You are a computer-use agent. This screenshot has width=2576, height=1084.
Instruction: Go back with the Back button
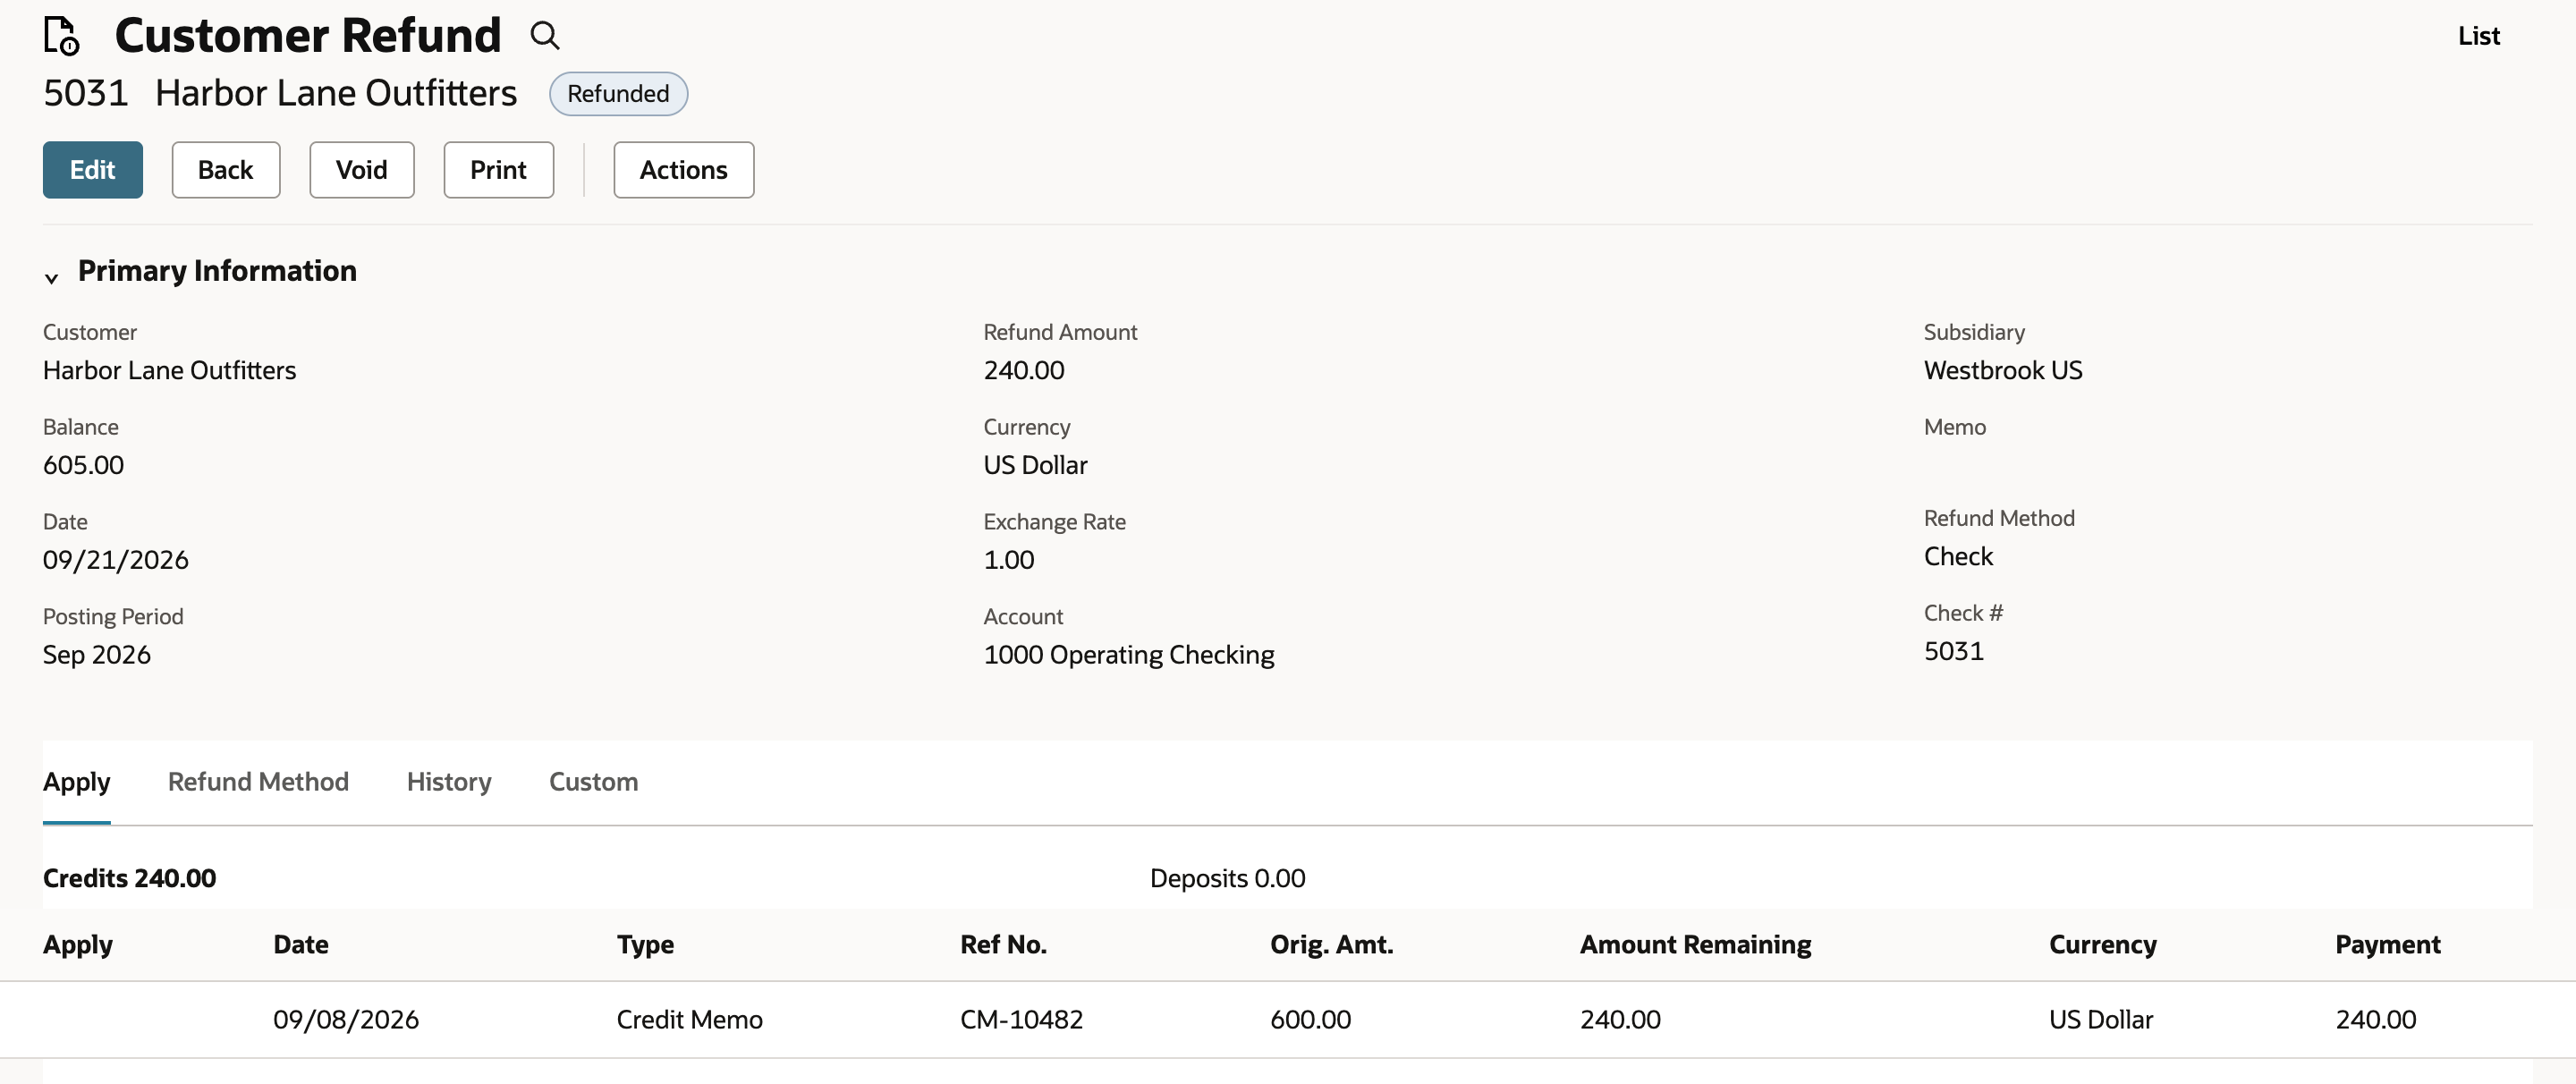point(226,170)
